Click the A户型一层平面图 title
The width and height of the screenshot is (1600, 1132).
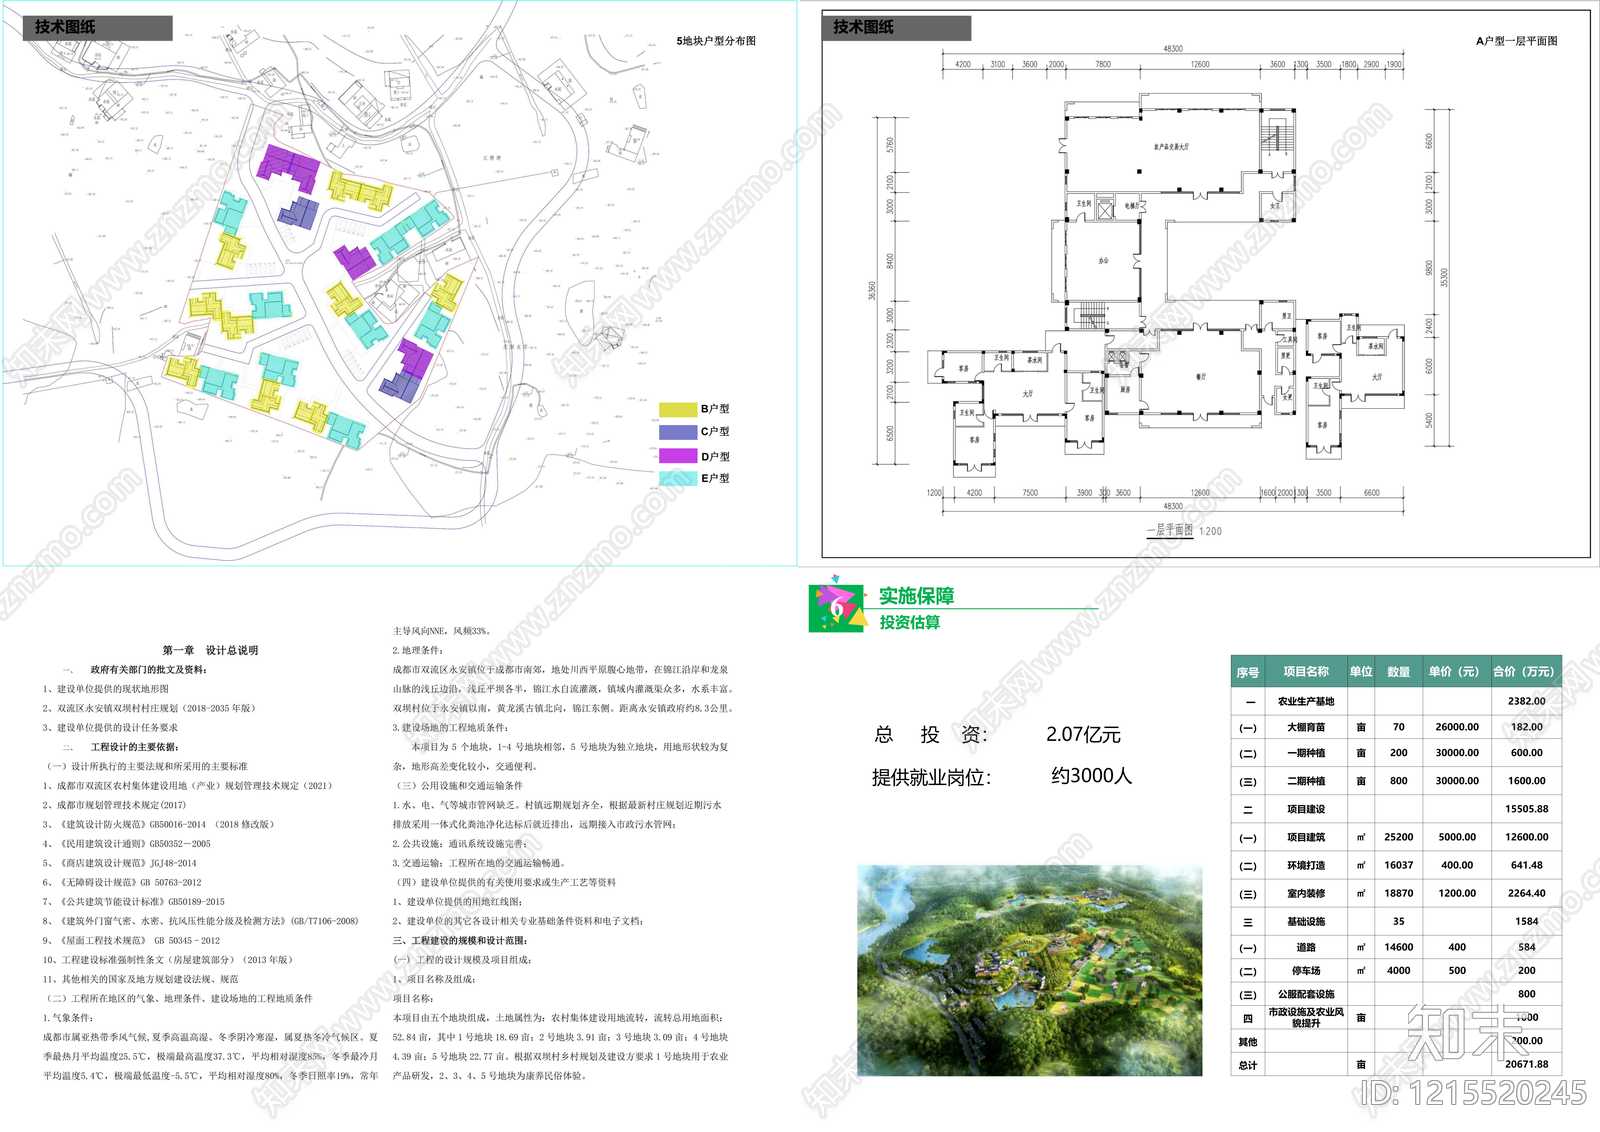(x=1516, y=41)
